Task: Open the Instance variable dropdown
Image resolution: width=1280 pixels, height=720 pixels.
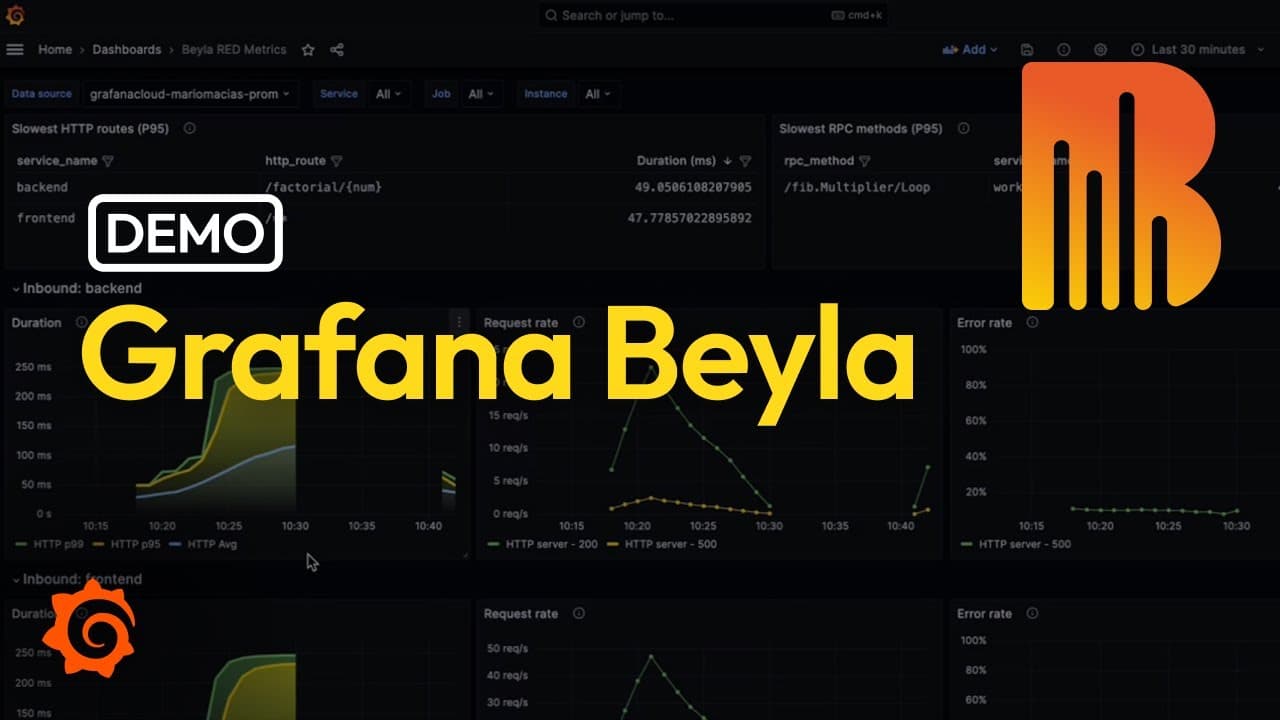Action: click(598, 94)
